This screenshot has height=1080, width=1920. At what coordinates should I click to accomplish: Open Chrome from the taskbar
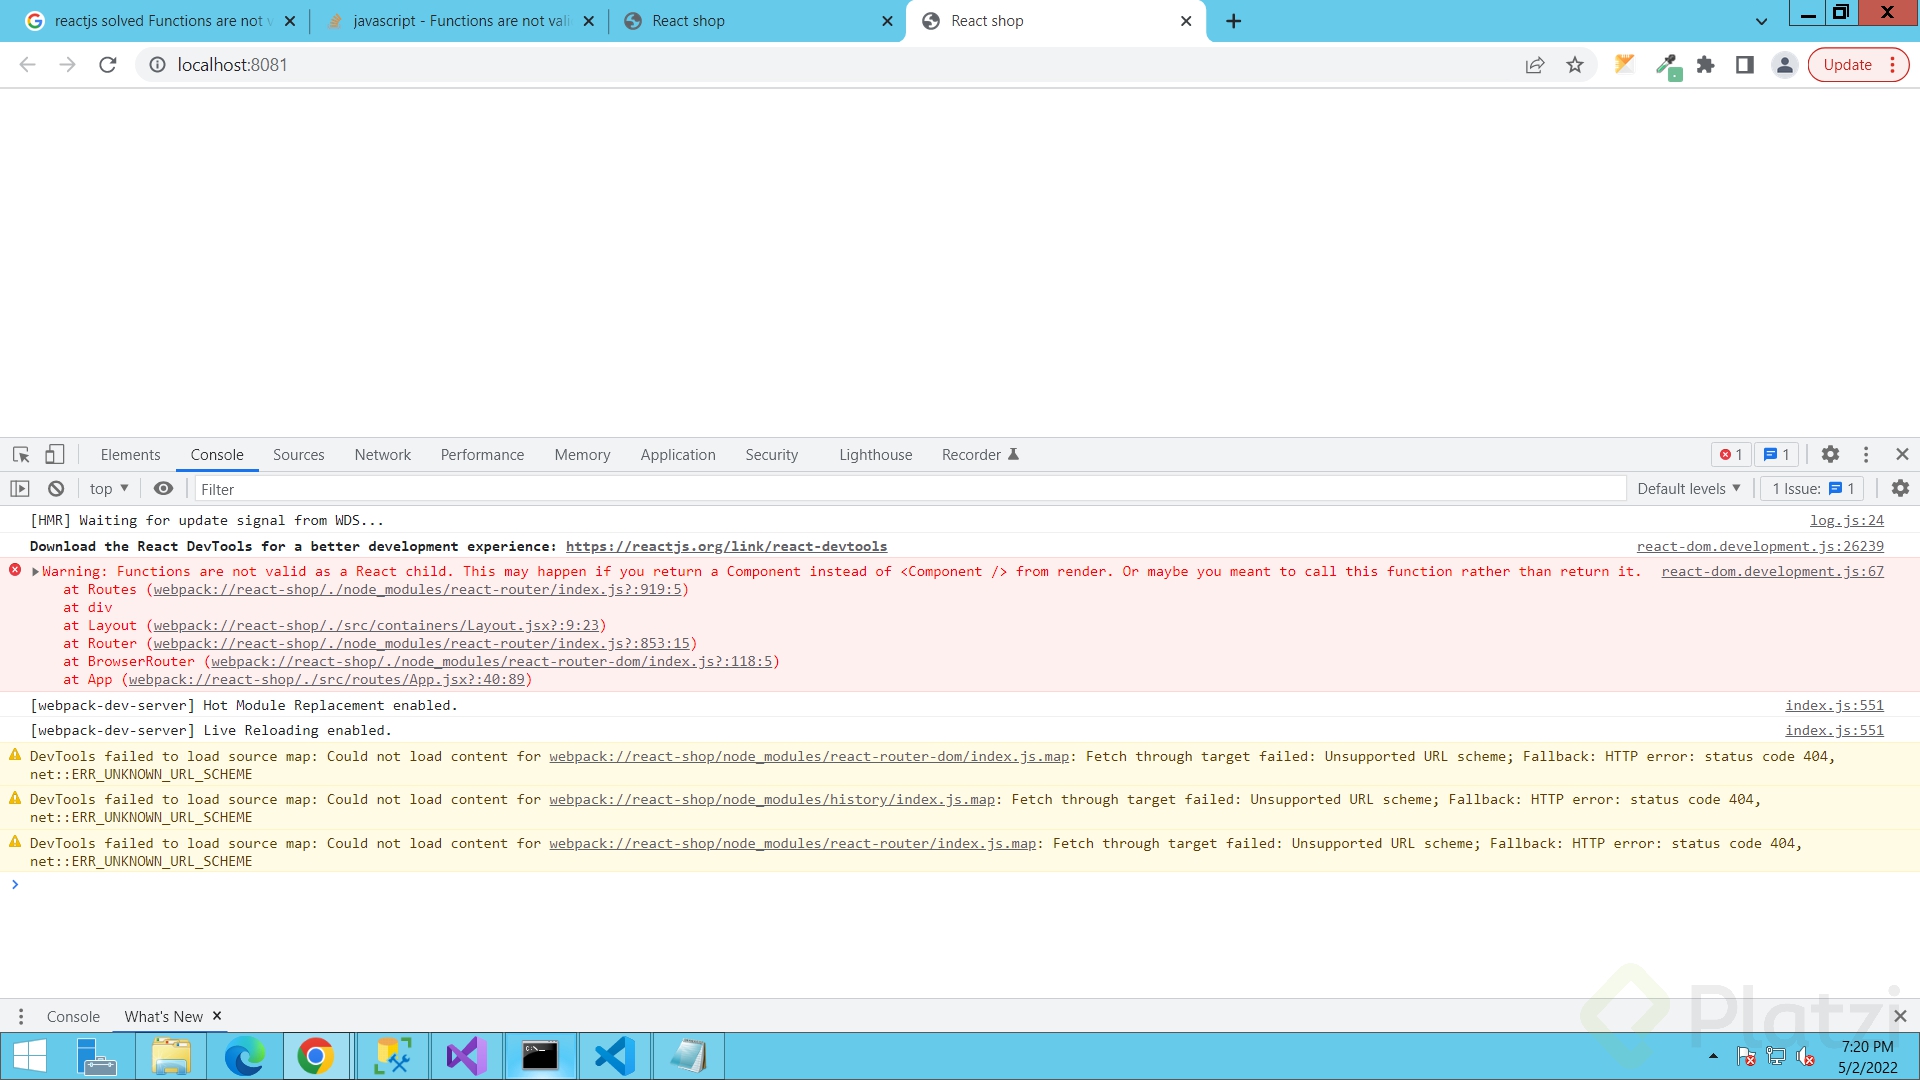316,1055
